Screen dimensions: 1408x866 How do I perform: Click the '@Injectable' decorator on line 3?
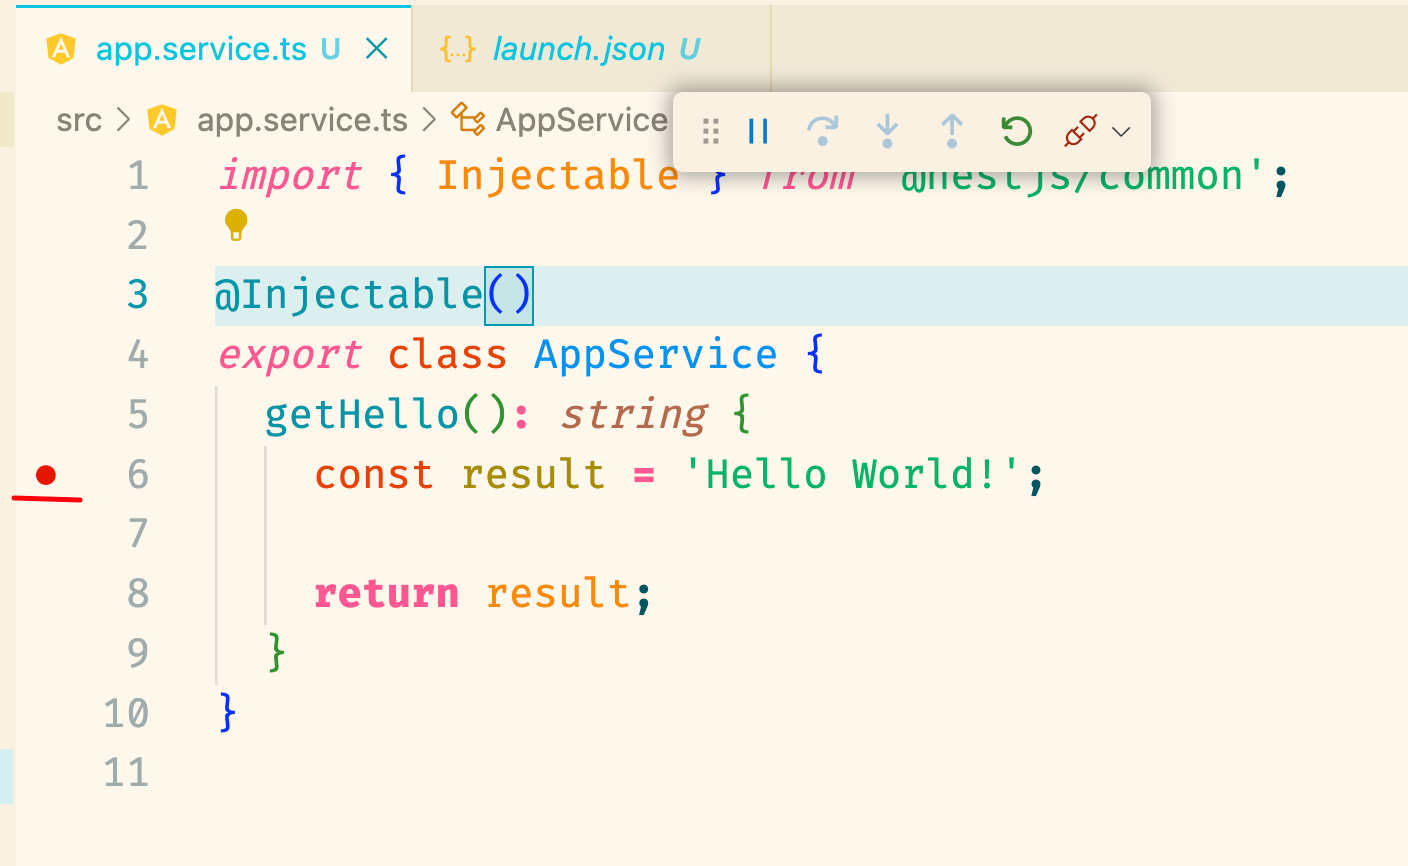[x=349, y=295]
